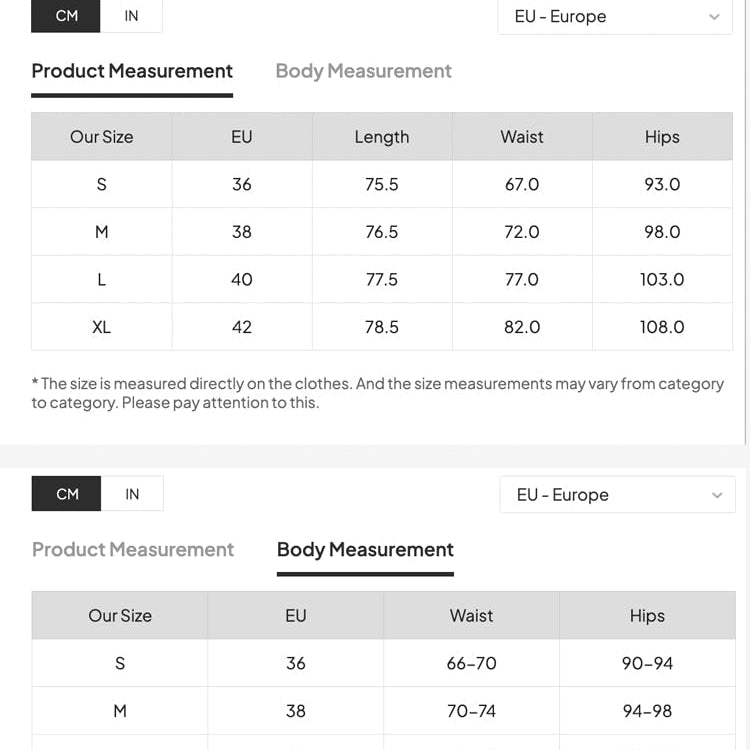Switch to the greyed-out Body Measurement tab
Image resolution: width=750 pixels, height=750 pixels.
click(x=363, y=71)
